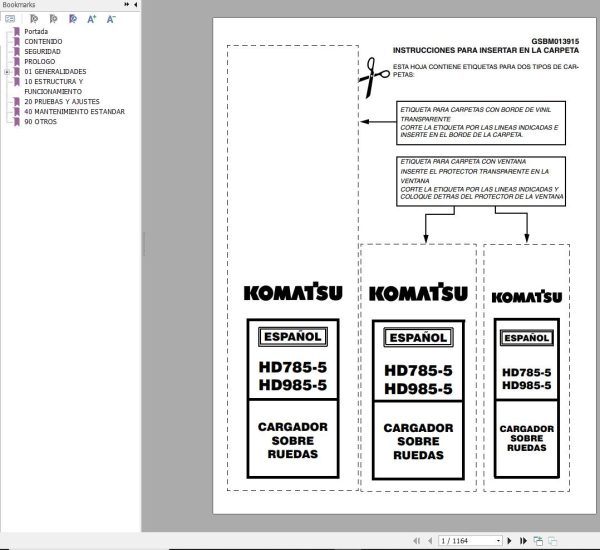Decrease bookmark font size with A-
This screenshot has height=550, width=600.
111,19
